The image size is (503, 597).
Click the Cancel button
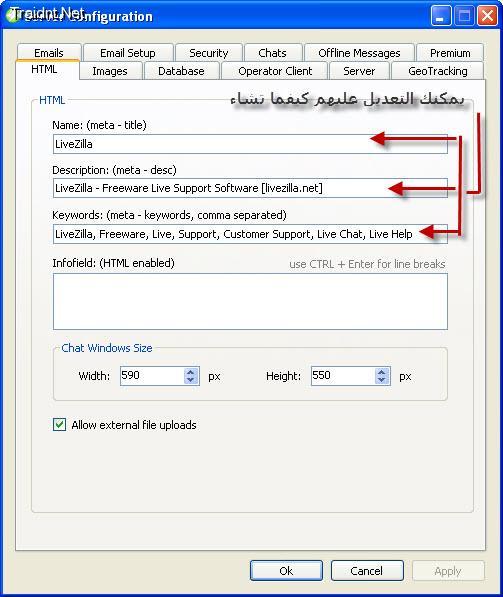coord(367,570)
